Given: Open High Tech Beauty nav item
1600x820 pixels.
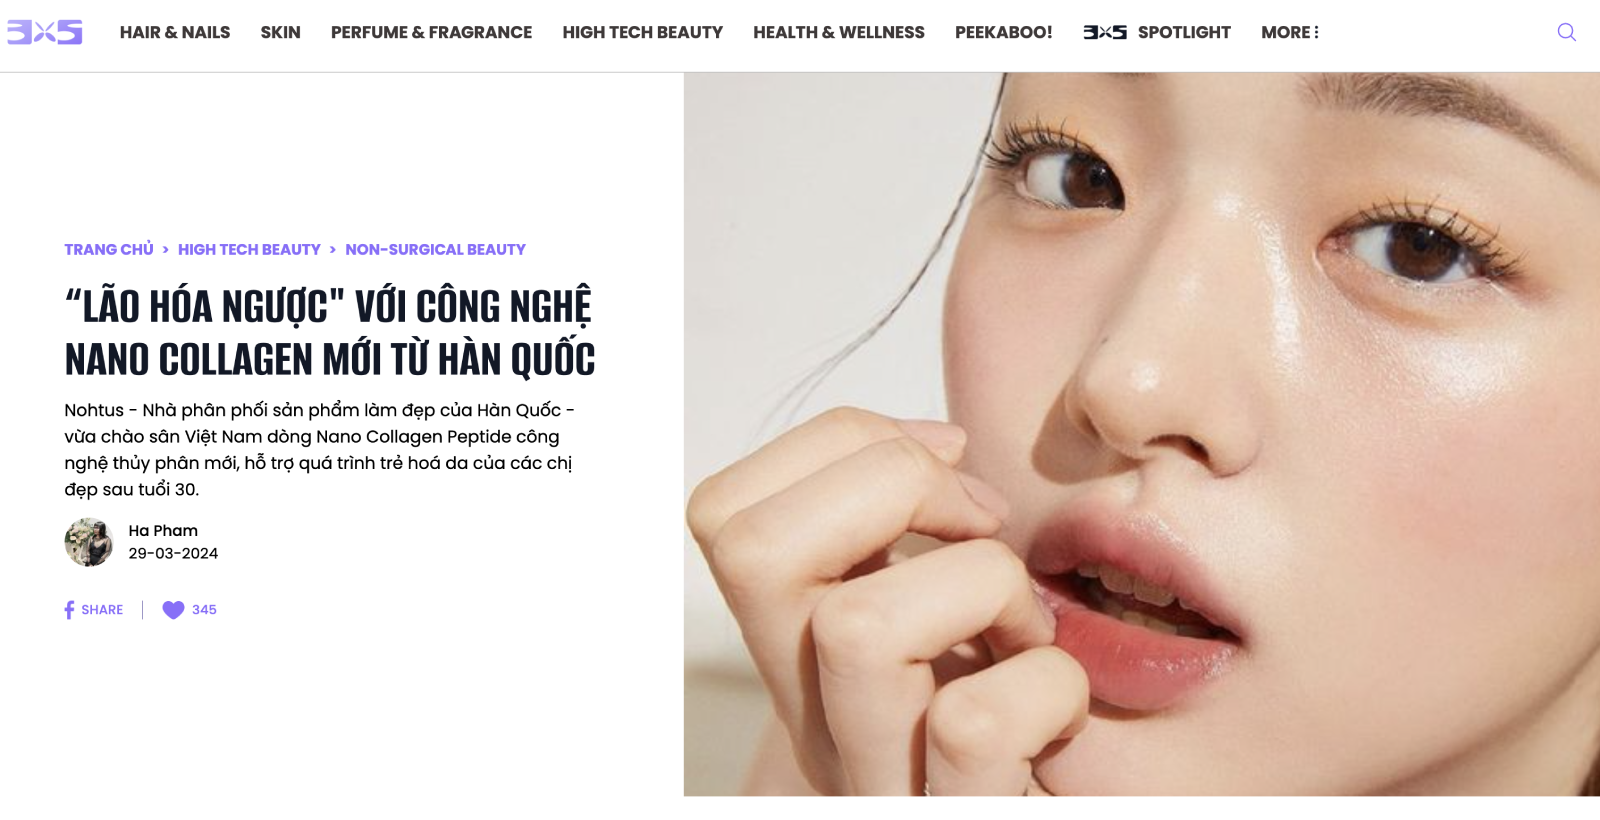Looking at the screenshot, I should click(x=642, y=32).
